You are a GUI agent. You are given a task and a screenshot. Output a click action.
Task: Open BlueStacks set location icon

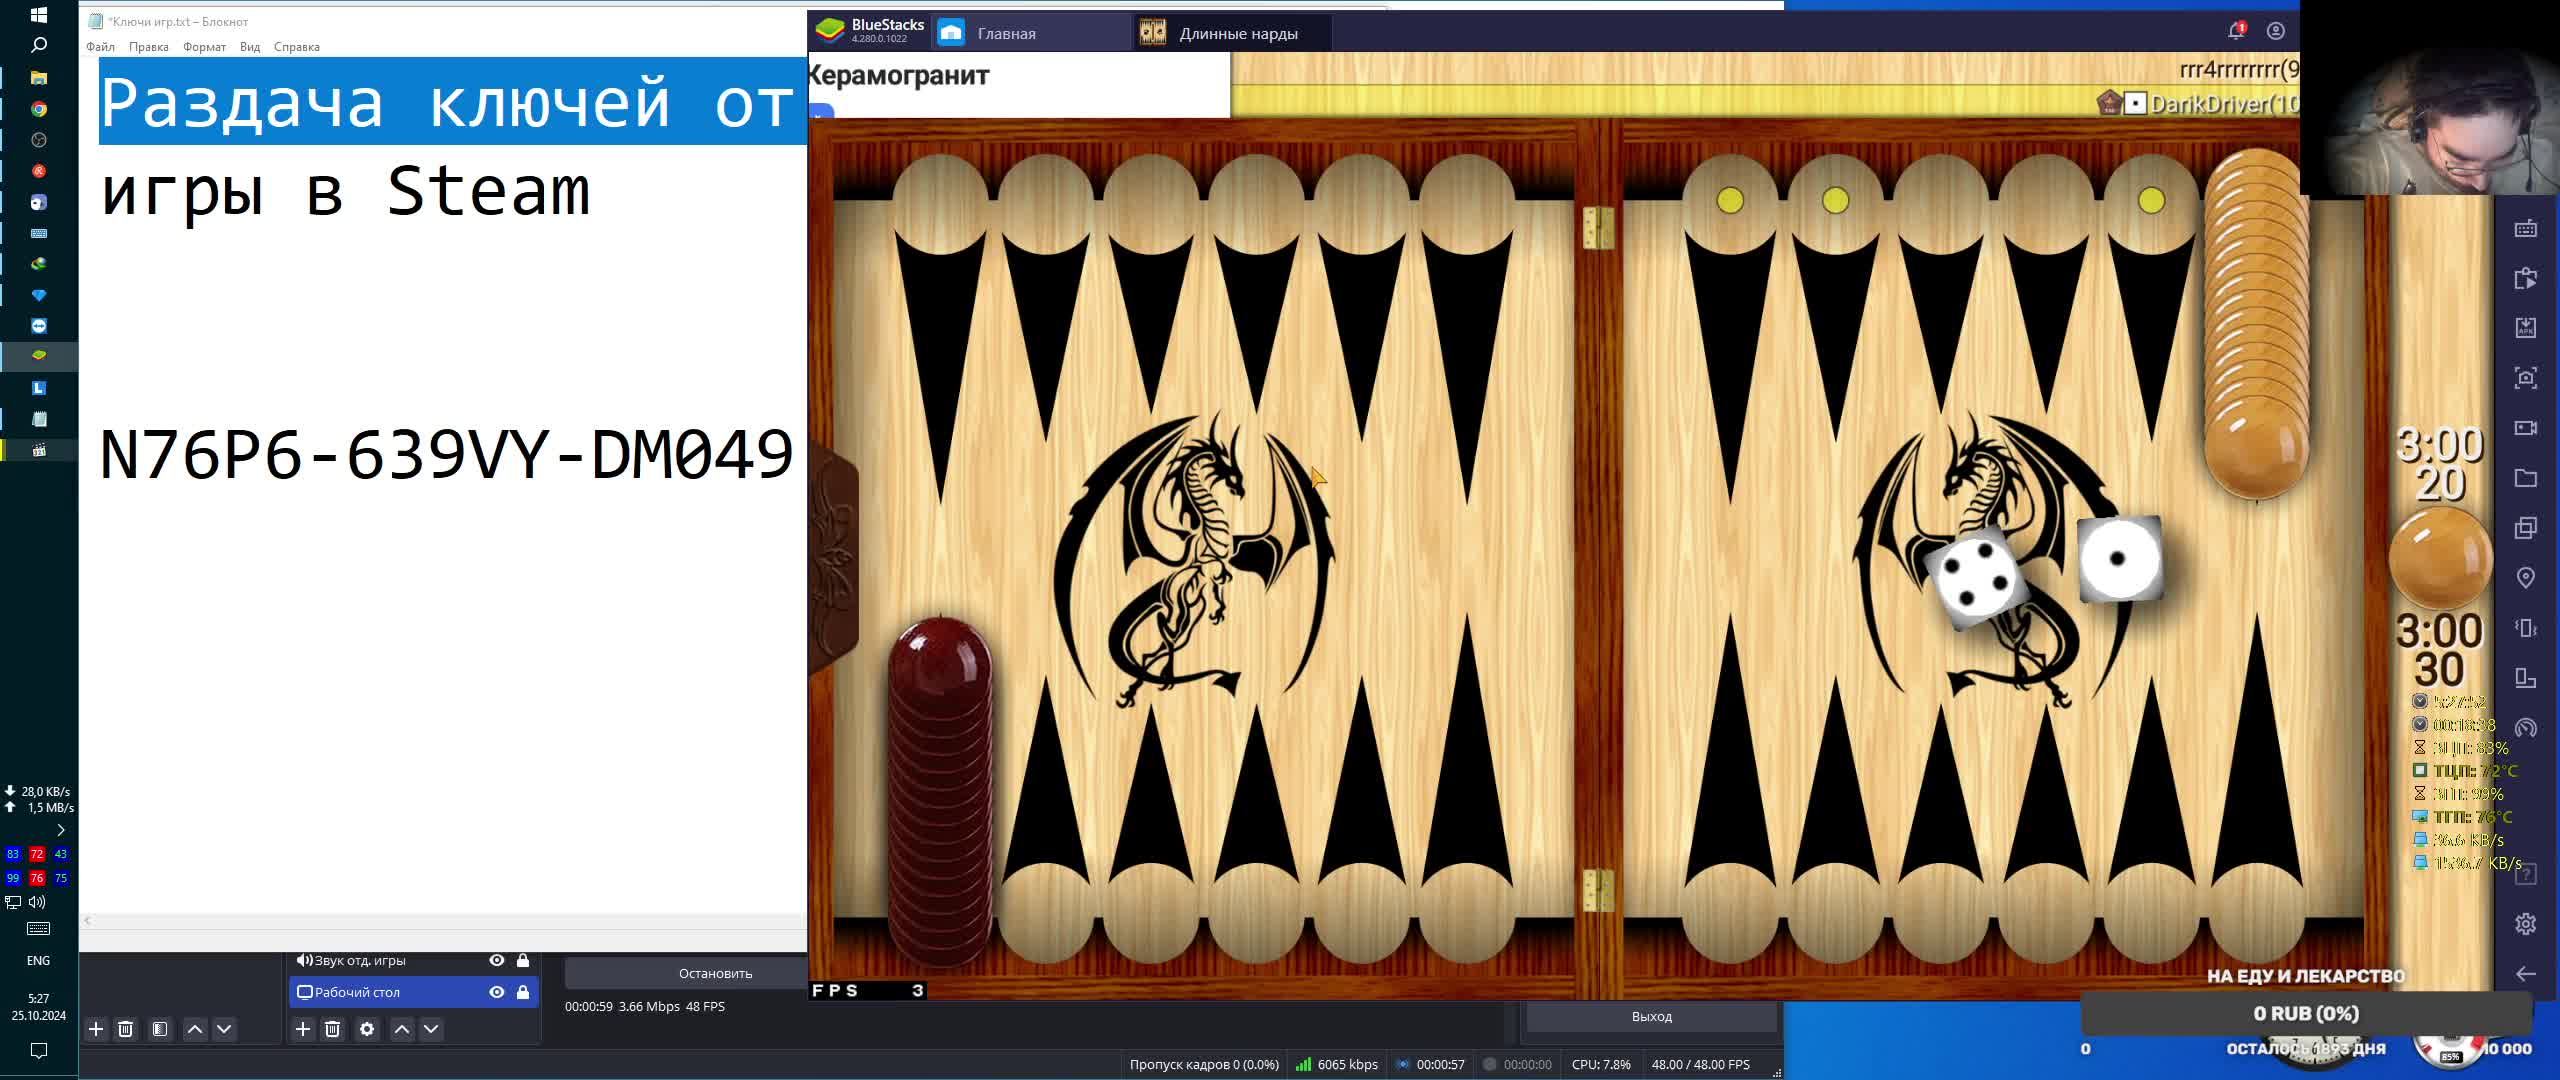coord(2525,578)
